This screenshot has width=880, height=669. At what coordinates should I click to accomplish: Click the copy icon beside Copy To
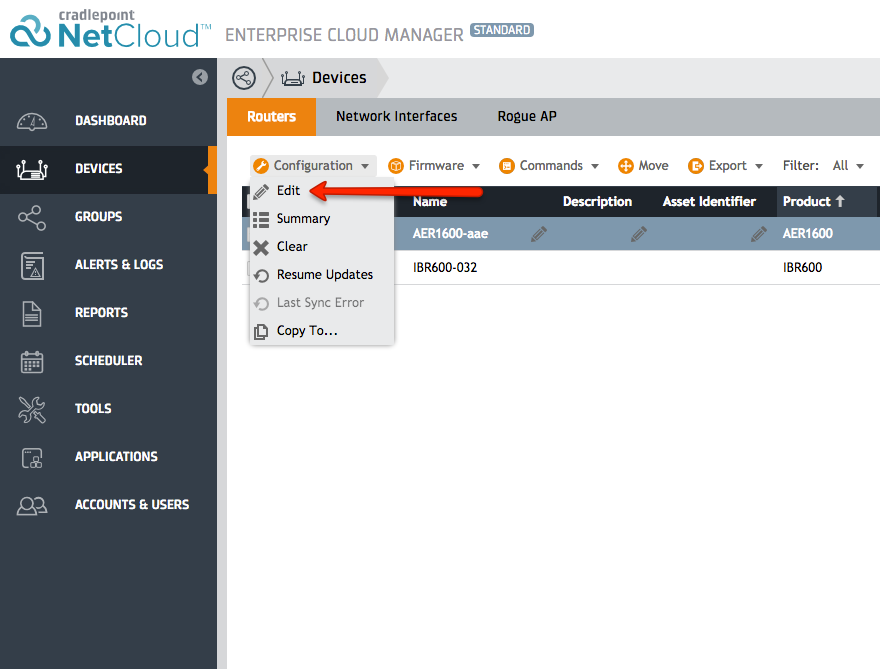261,332
